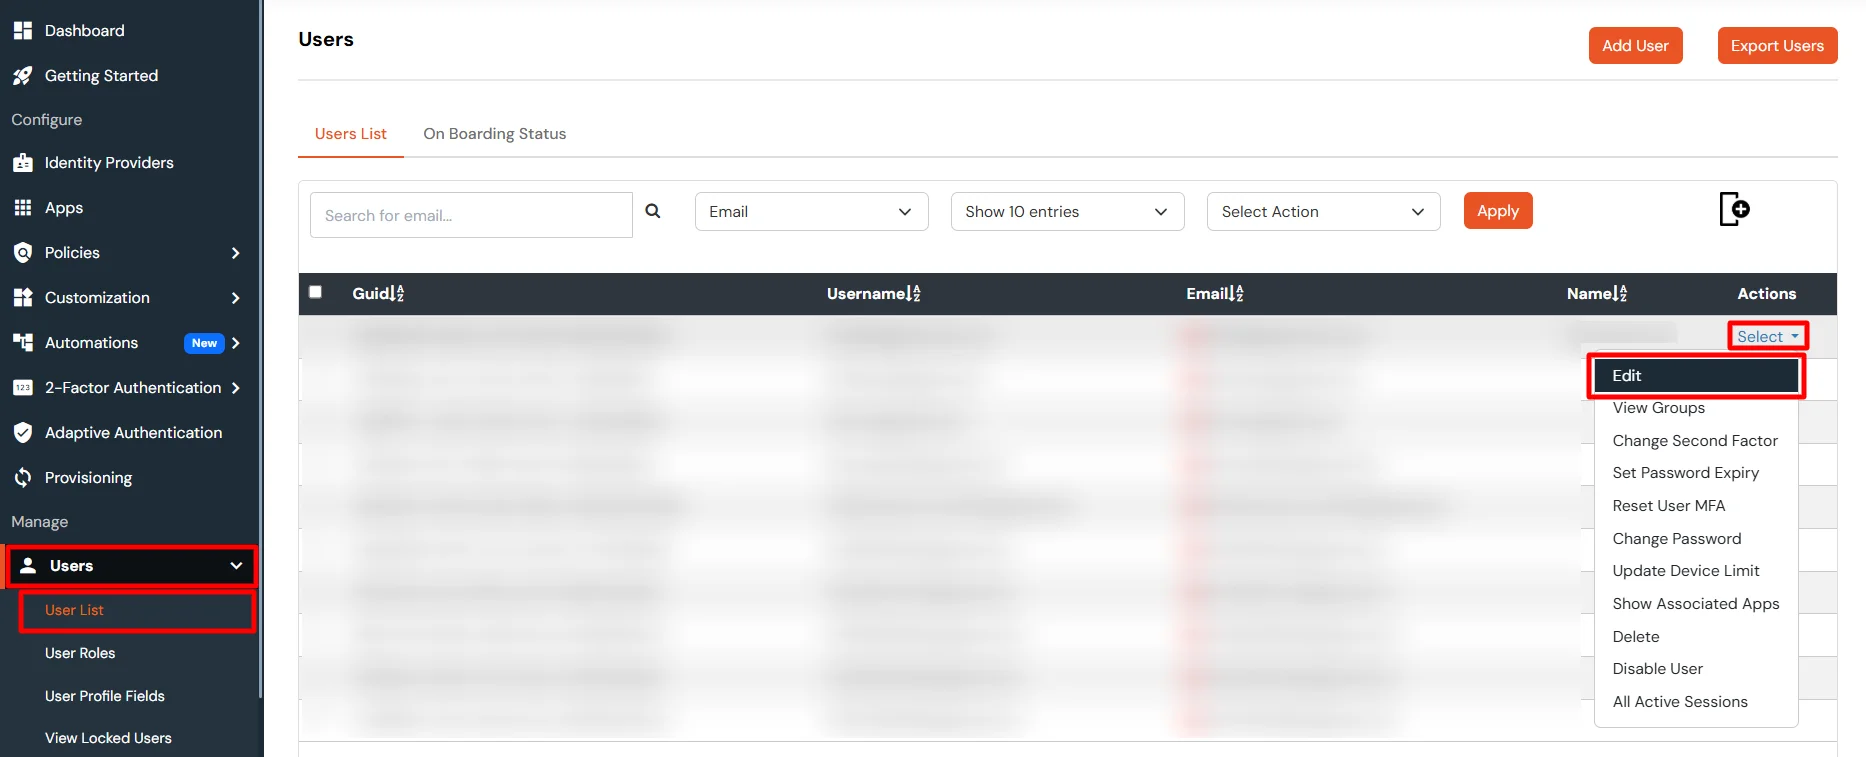Open the Email search-field dropdown
1866x757 pixels.
(x=812, y=212)
